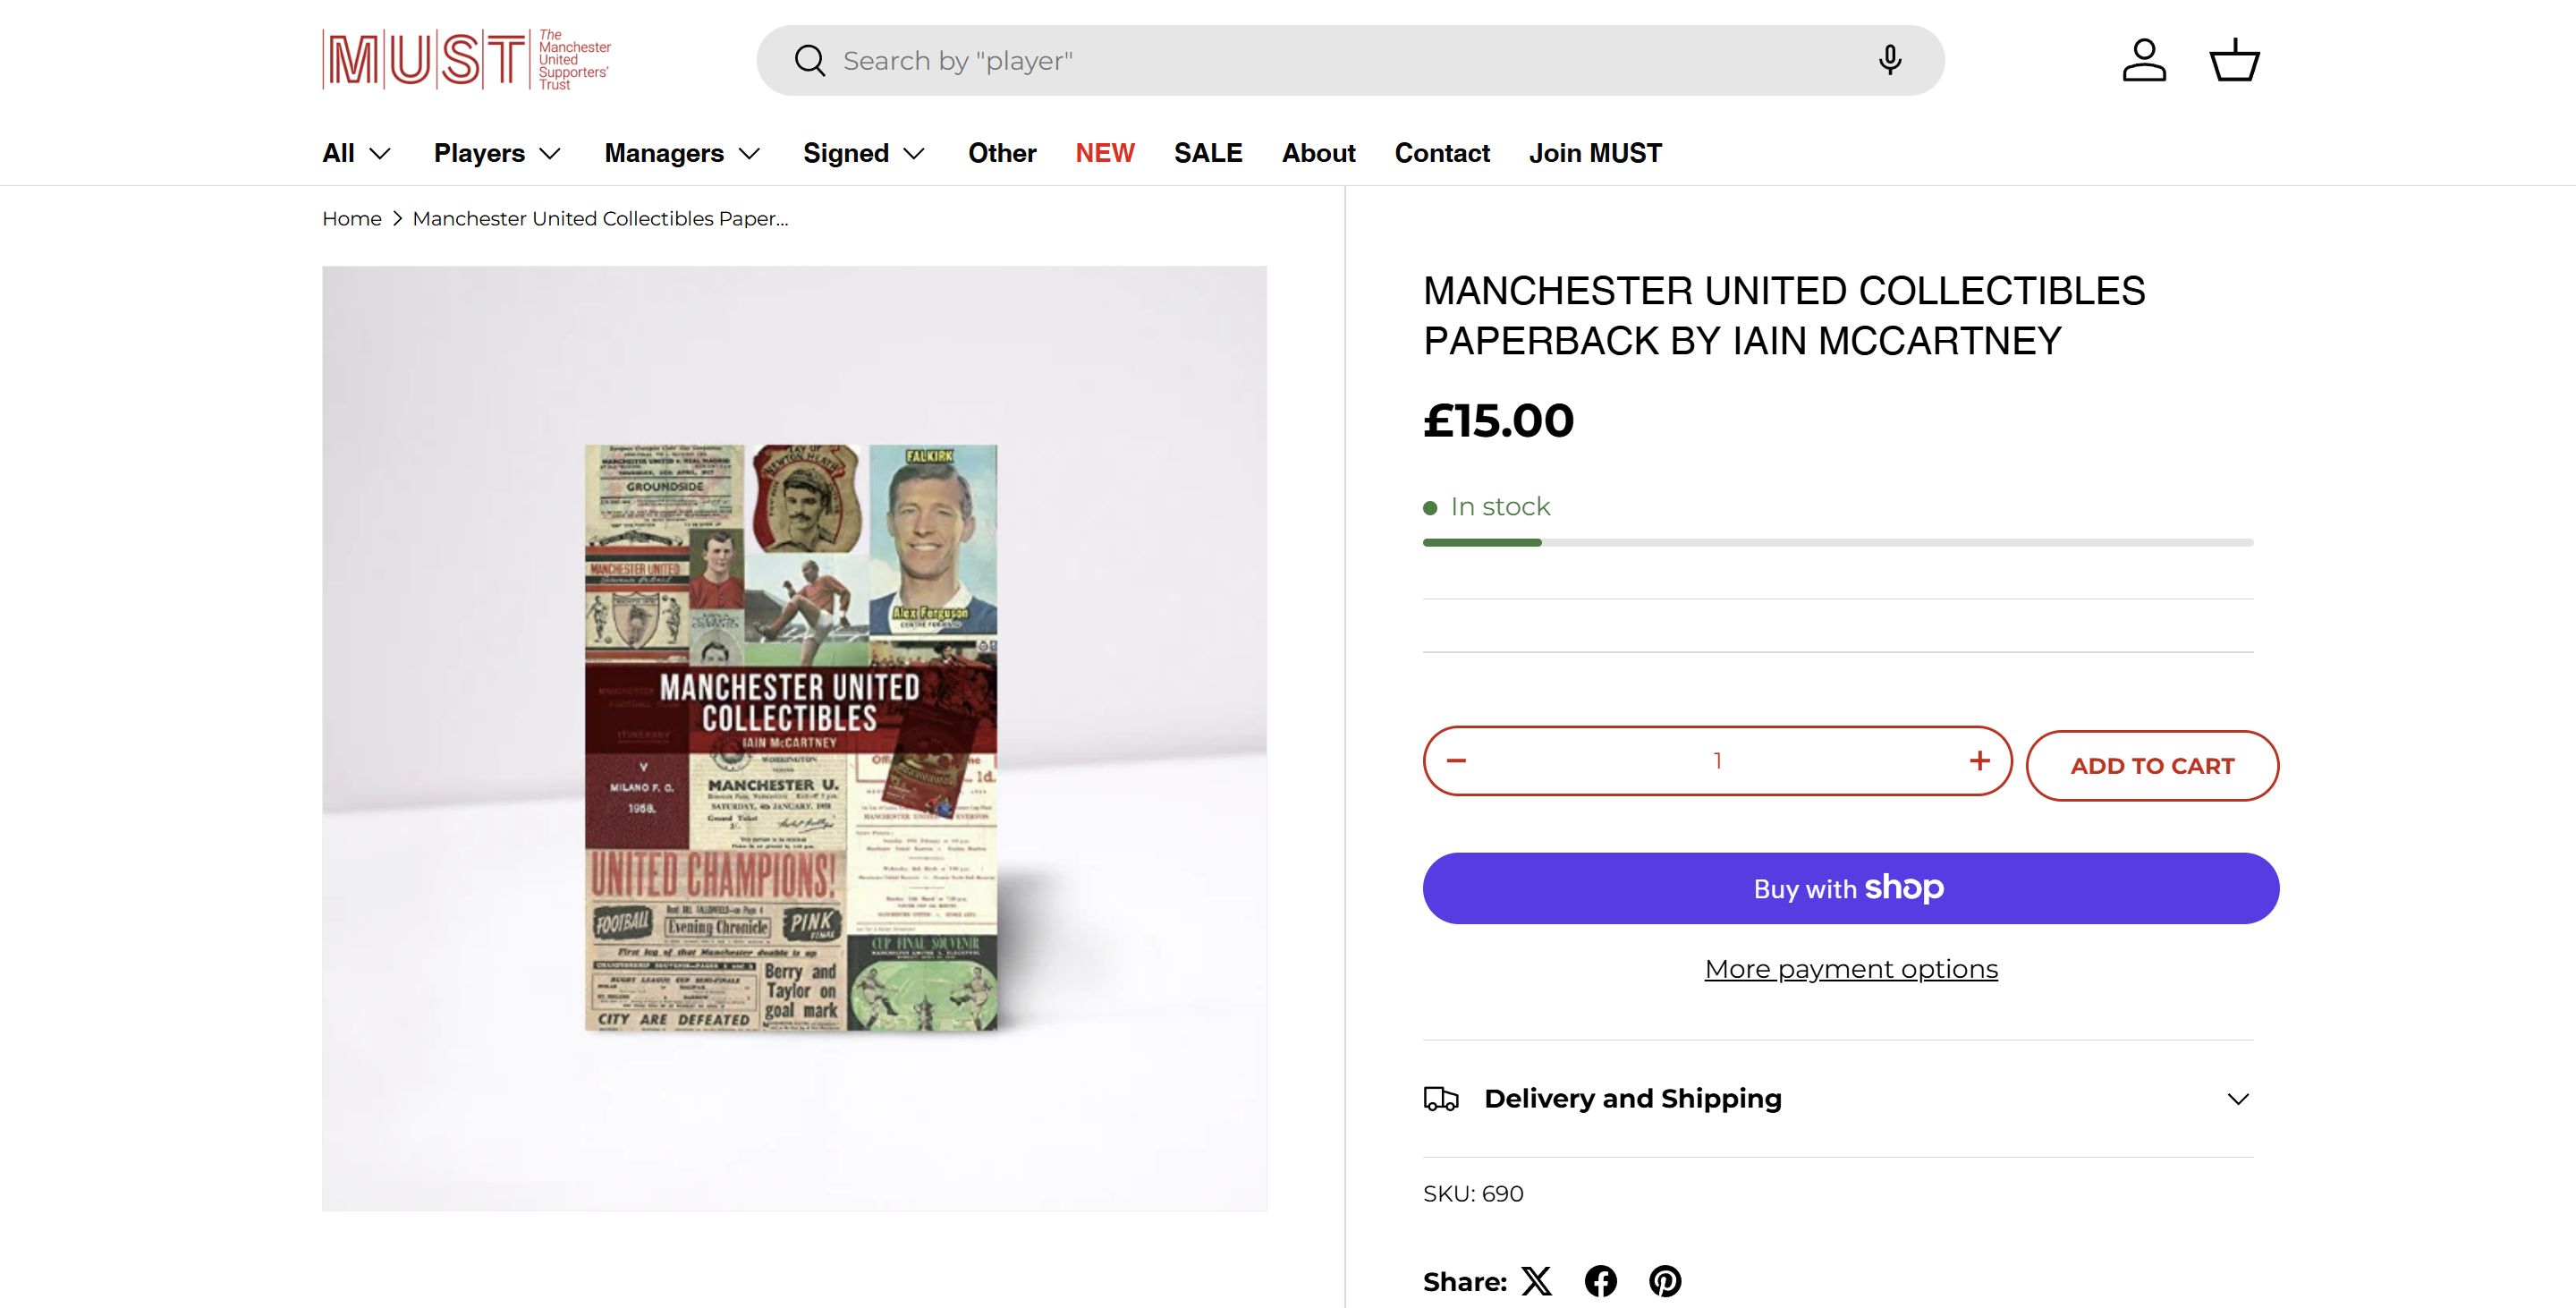The width and height of the screenshot is (2576, 1308).
Task: Click the ADD TO CART button
Action: click(x=2152, y=766)
